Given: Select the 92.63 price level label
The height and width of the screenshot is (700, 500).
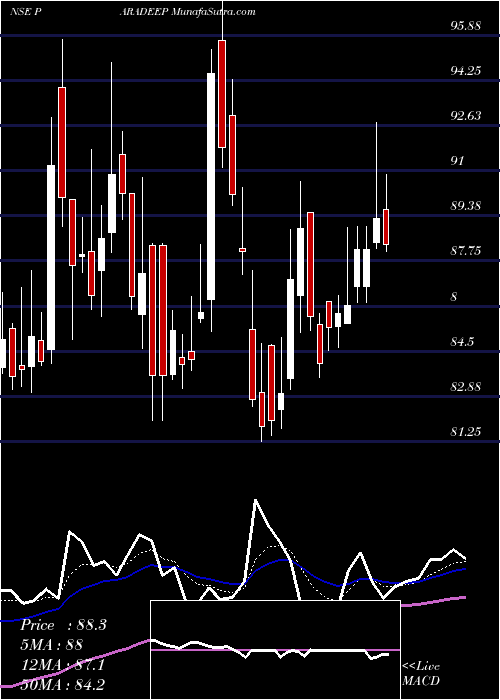Looking at the screenshot, I should pyautogui.click(x=466, y=116).
